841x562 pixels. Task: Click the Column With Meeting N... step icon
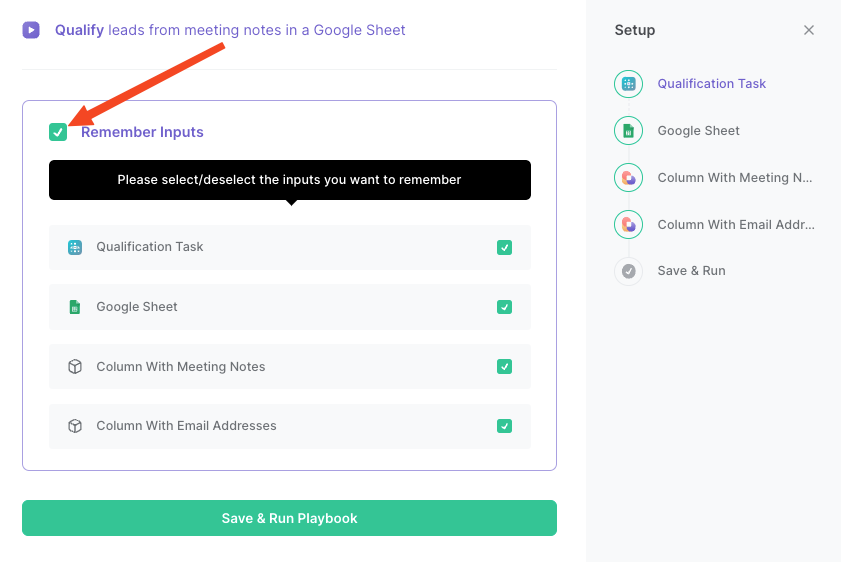(x=629, y=178)
